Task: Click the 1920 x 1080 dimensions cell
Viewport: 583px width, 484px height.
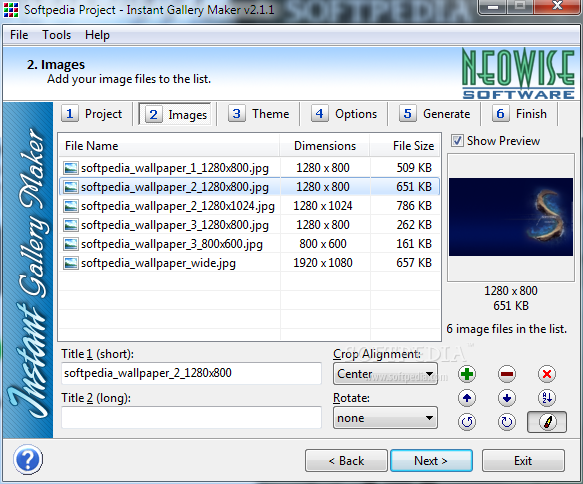Action: click(x=323, y=263)
